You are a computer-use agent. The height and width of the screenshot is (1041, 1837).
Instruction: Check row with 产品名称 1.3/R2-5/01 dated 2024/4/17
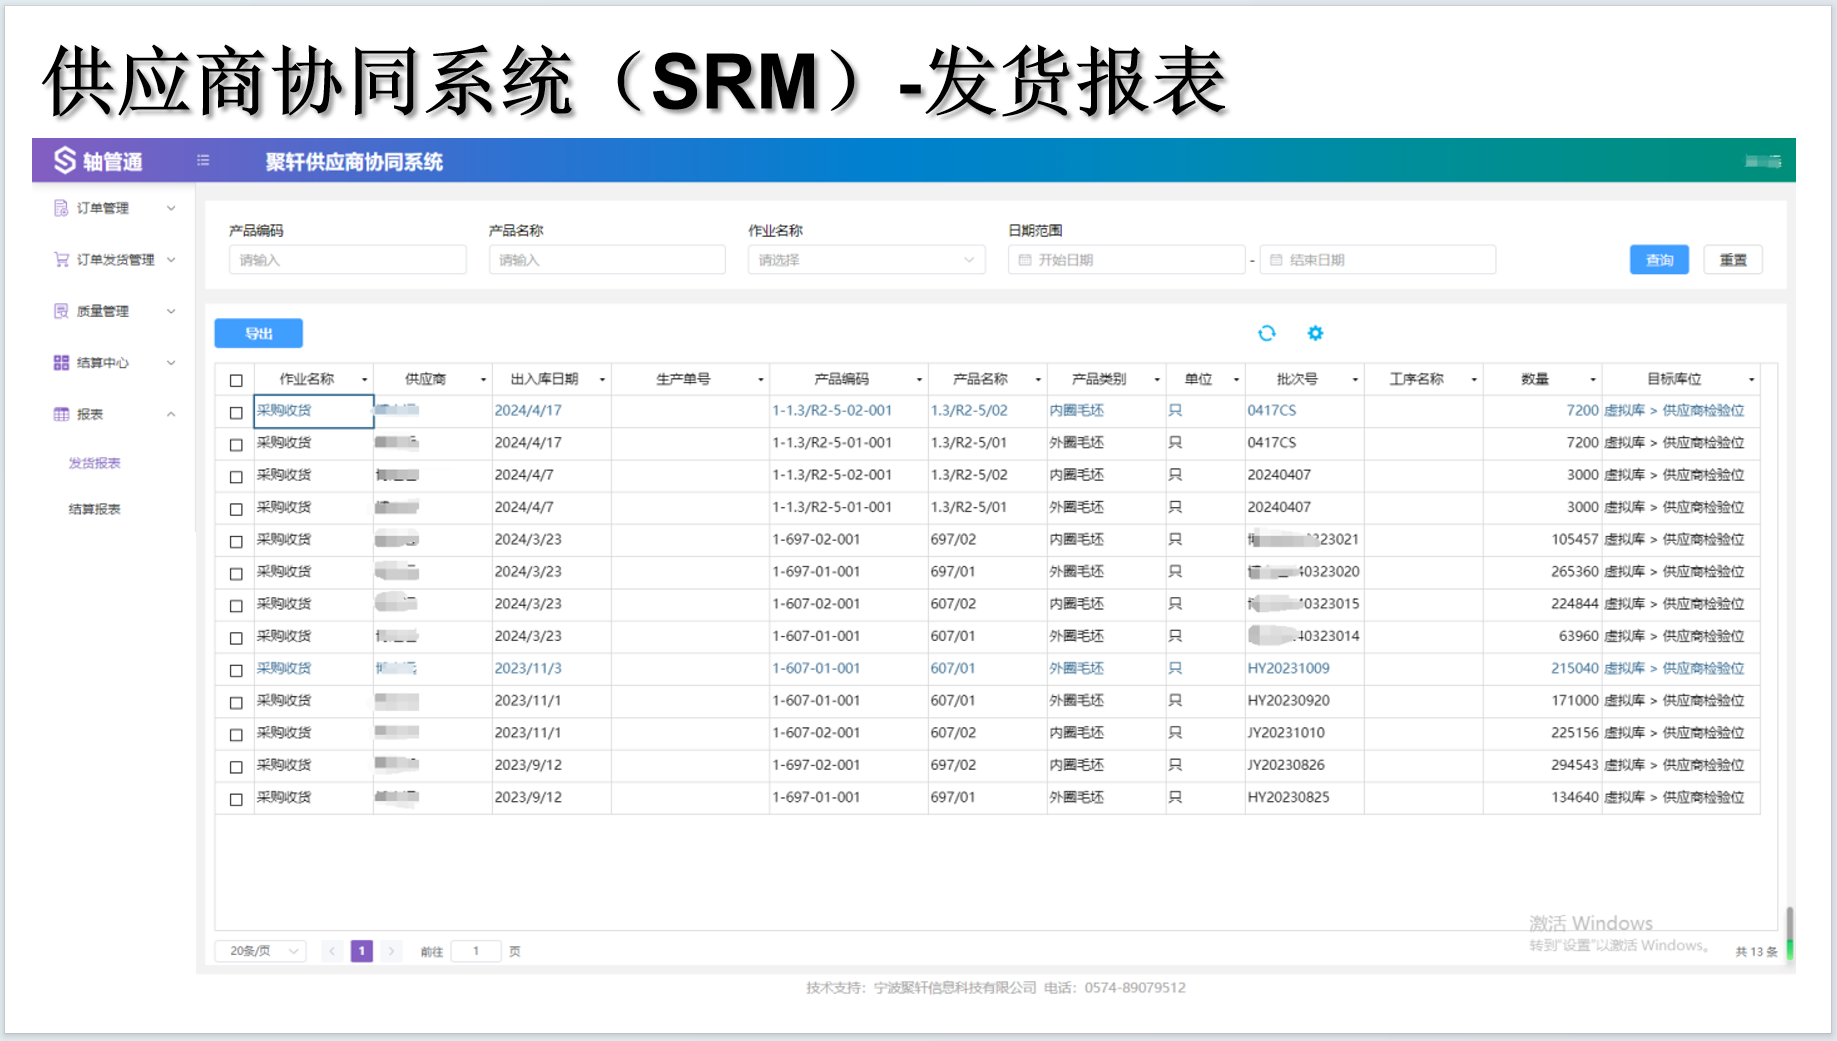pos(236,444)
